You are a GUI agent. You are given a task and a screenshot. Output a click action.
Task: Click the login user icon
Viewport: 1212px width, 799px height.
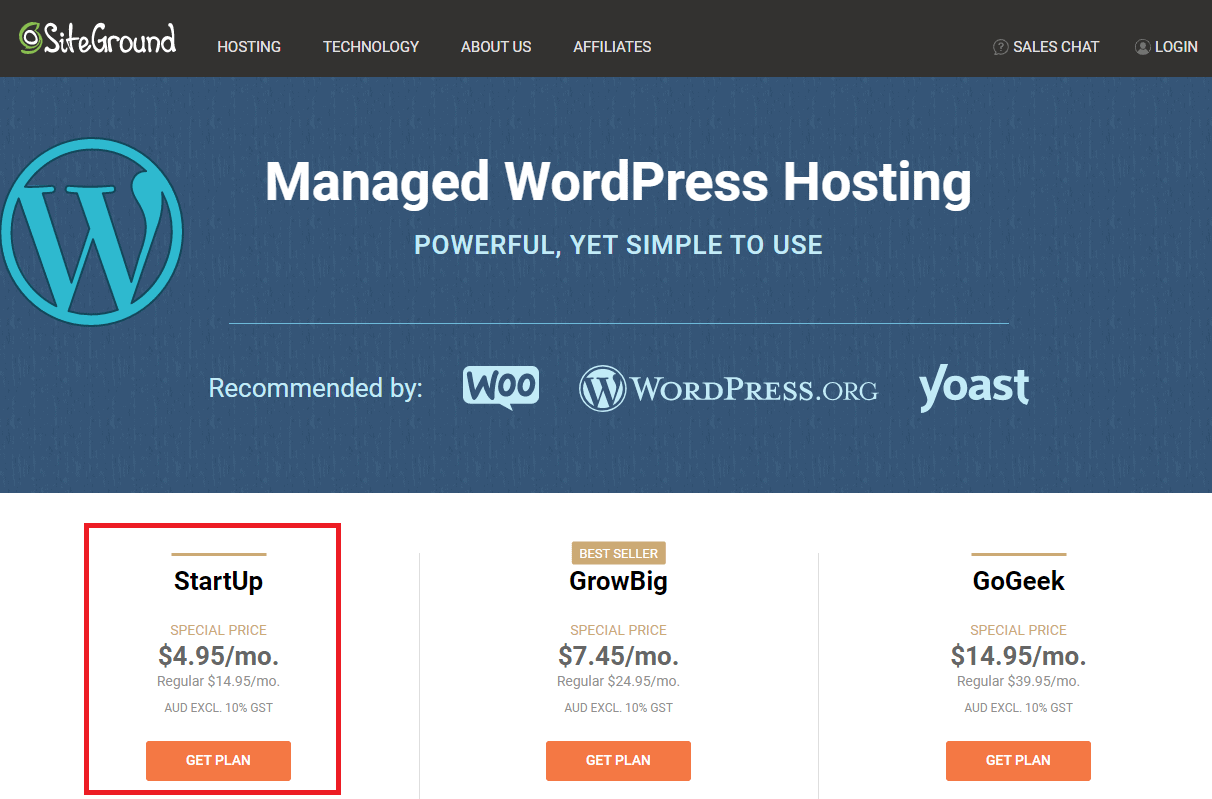pos(1142,47)
